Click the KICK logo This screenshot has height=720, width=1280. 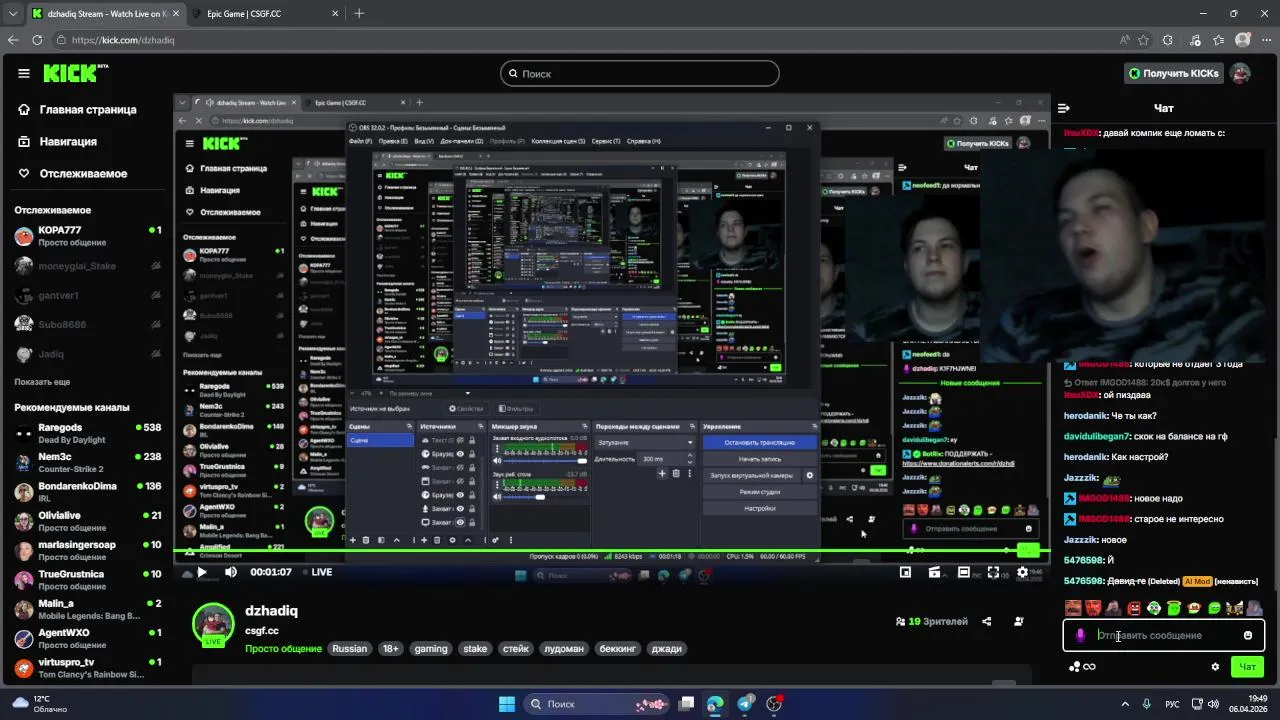(x=76, y=73)
